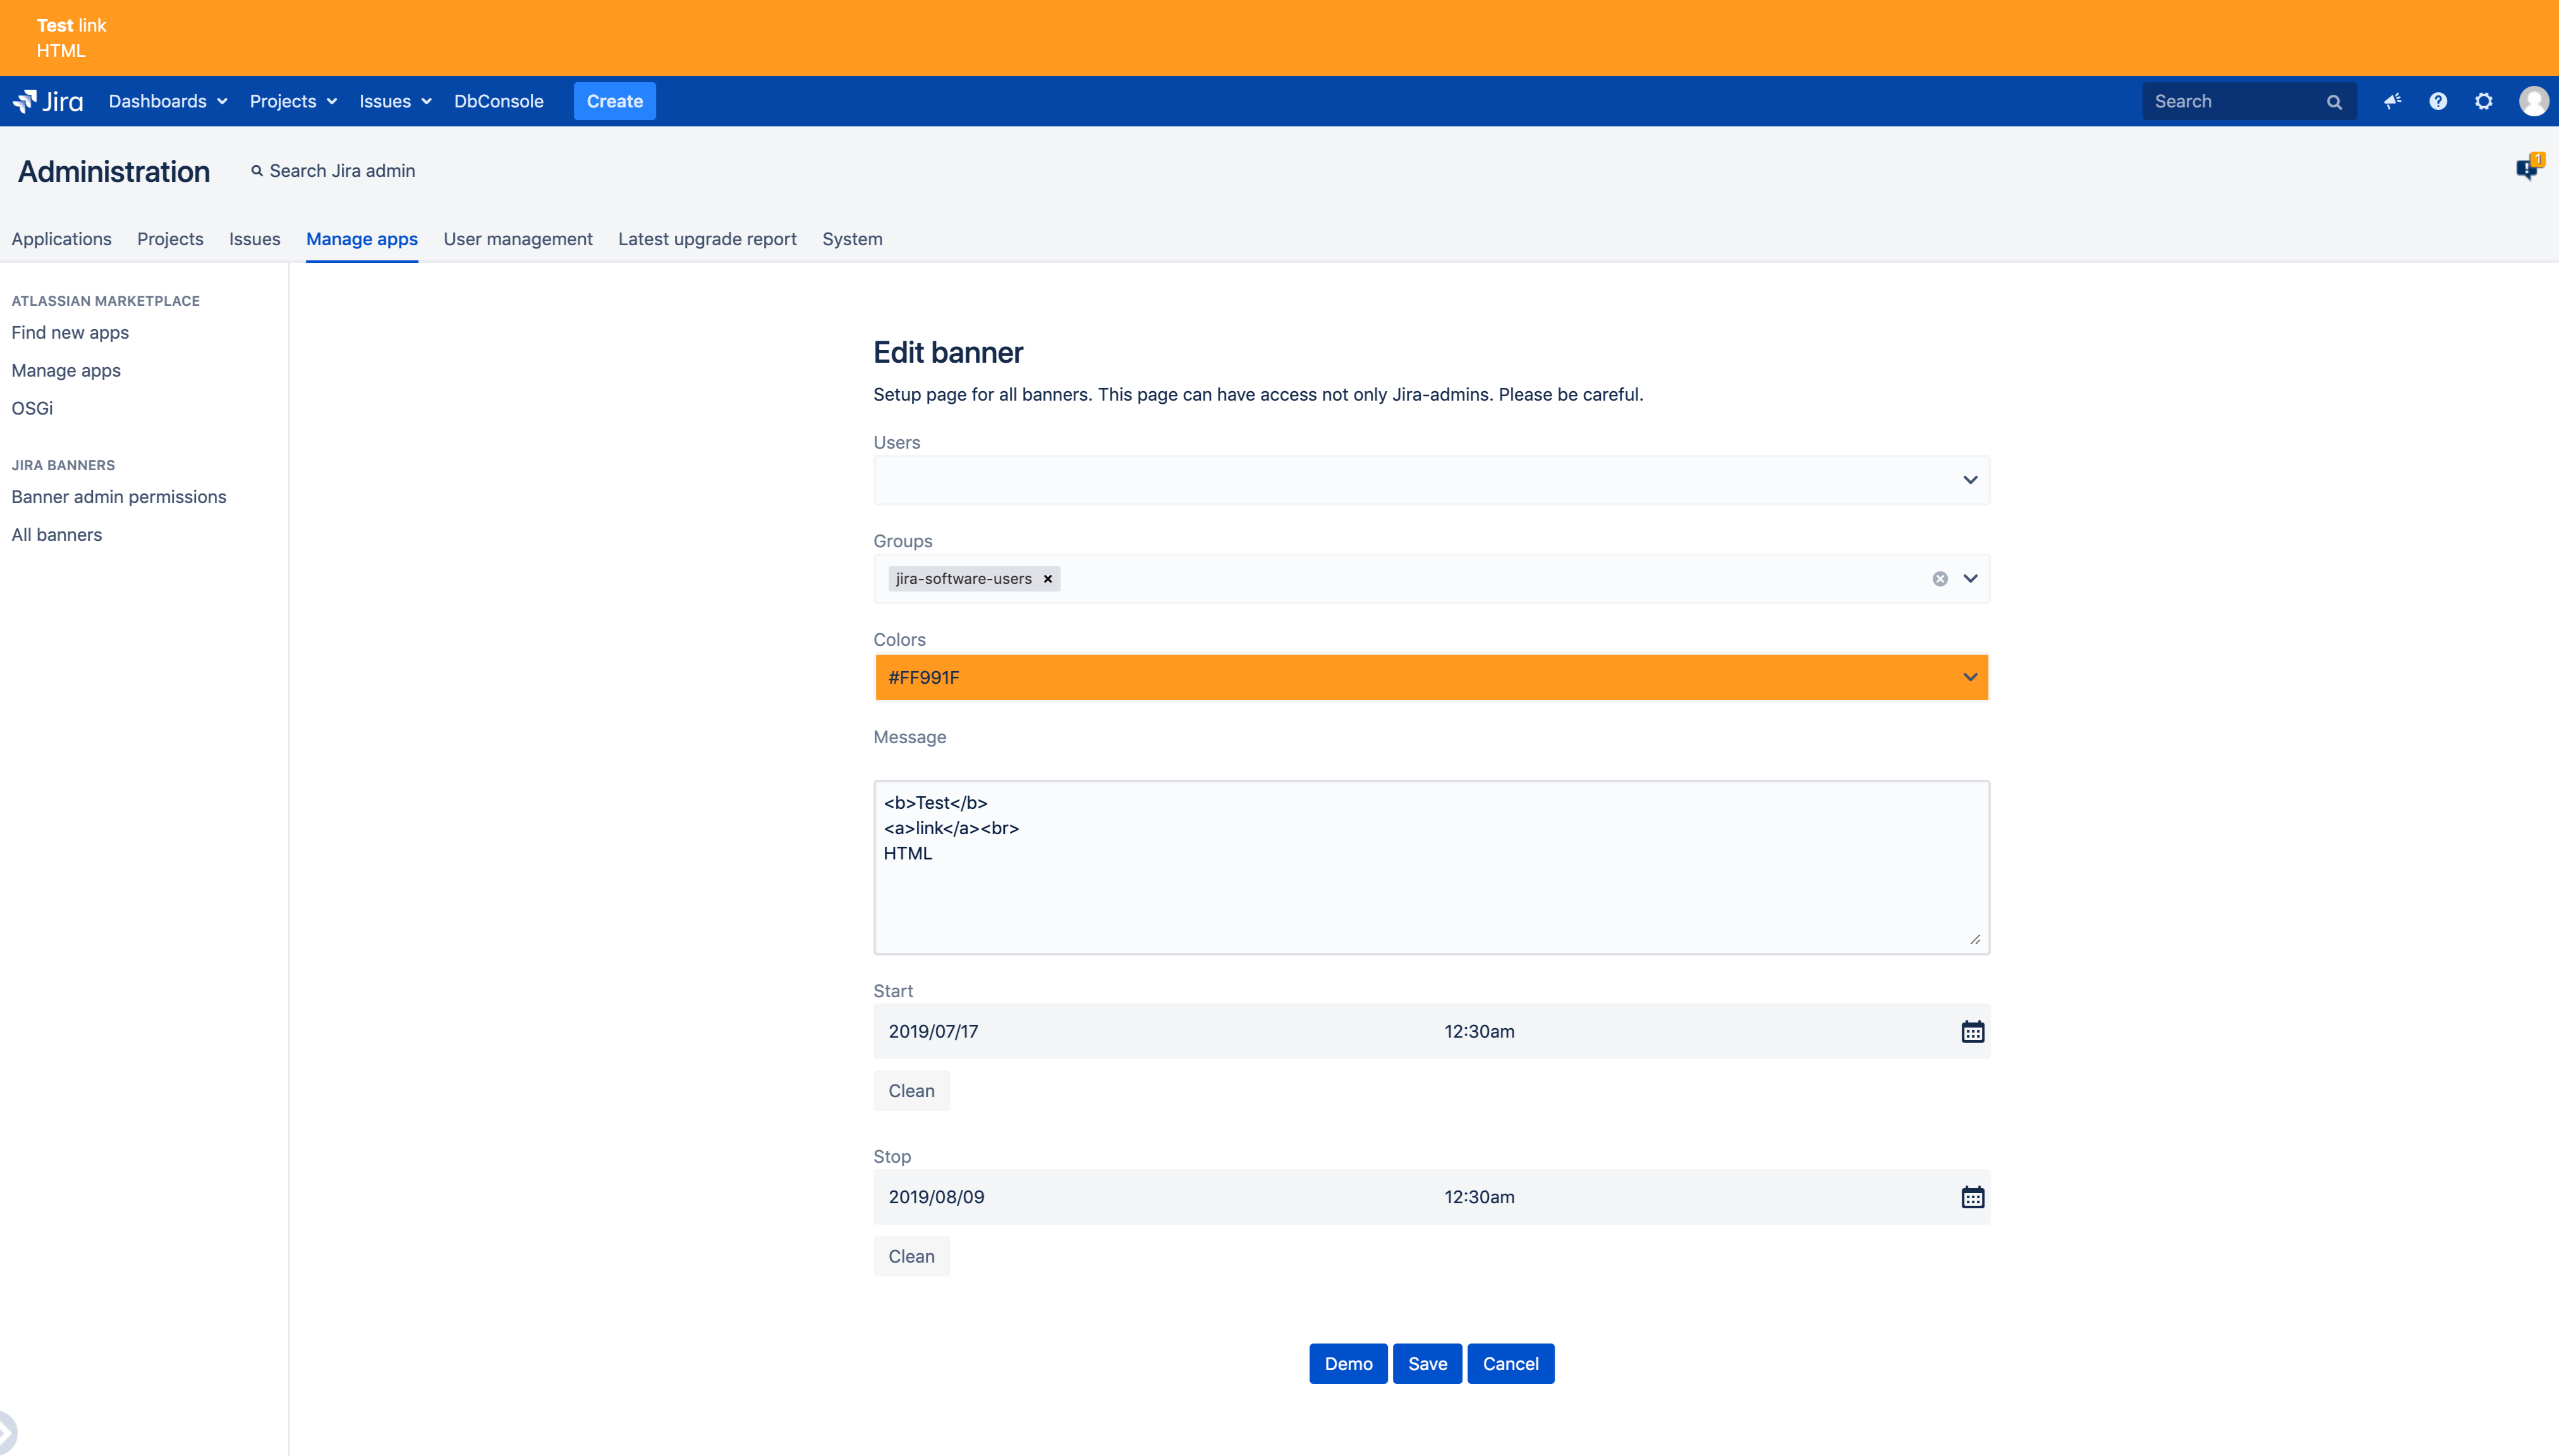
Task: Expand the Groups dropdown arrow
Action: click(1970, 579)
